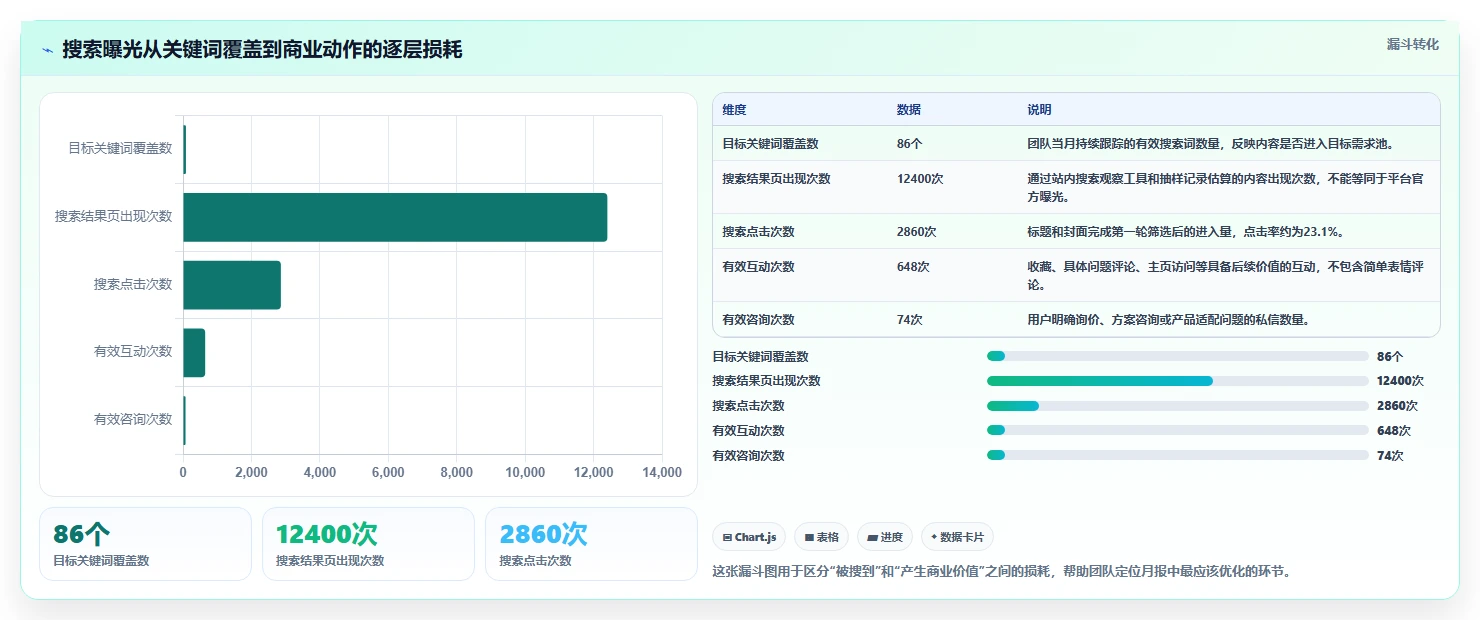Viewport: 1480px width, 620px height.
Task: Click the 搜索点击次数 progress bar
Action: (x=1177, y=406)
